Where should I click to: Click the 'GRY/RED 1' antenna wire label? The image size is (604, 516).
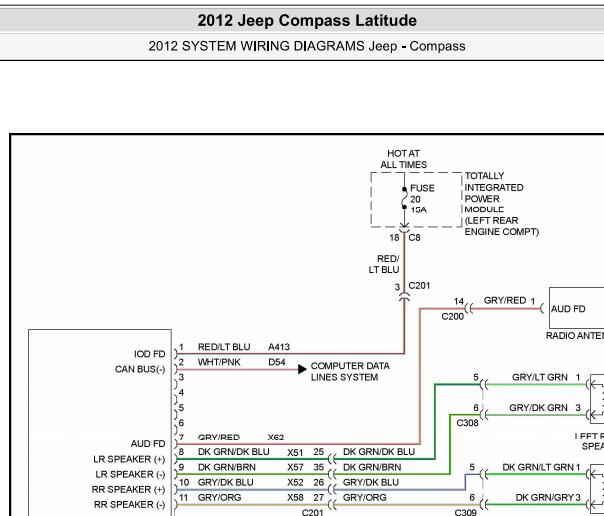click(509, 300)
